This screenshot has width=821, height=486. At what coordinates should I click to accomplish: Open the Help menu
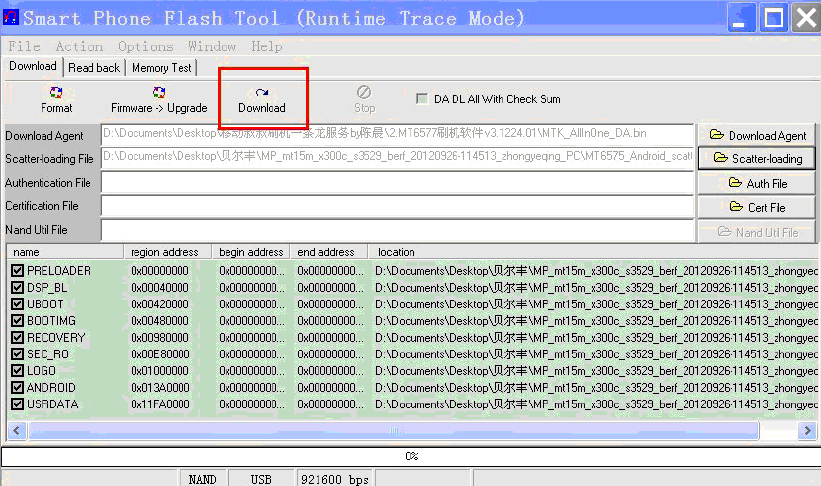pyautogui.click(x=267, y=46)
